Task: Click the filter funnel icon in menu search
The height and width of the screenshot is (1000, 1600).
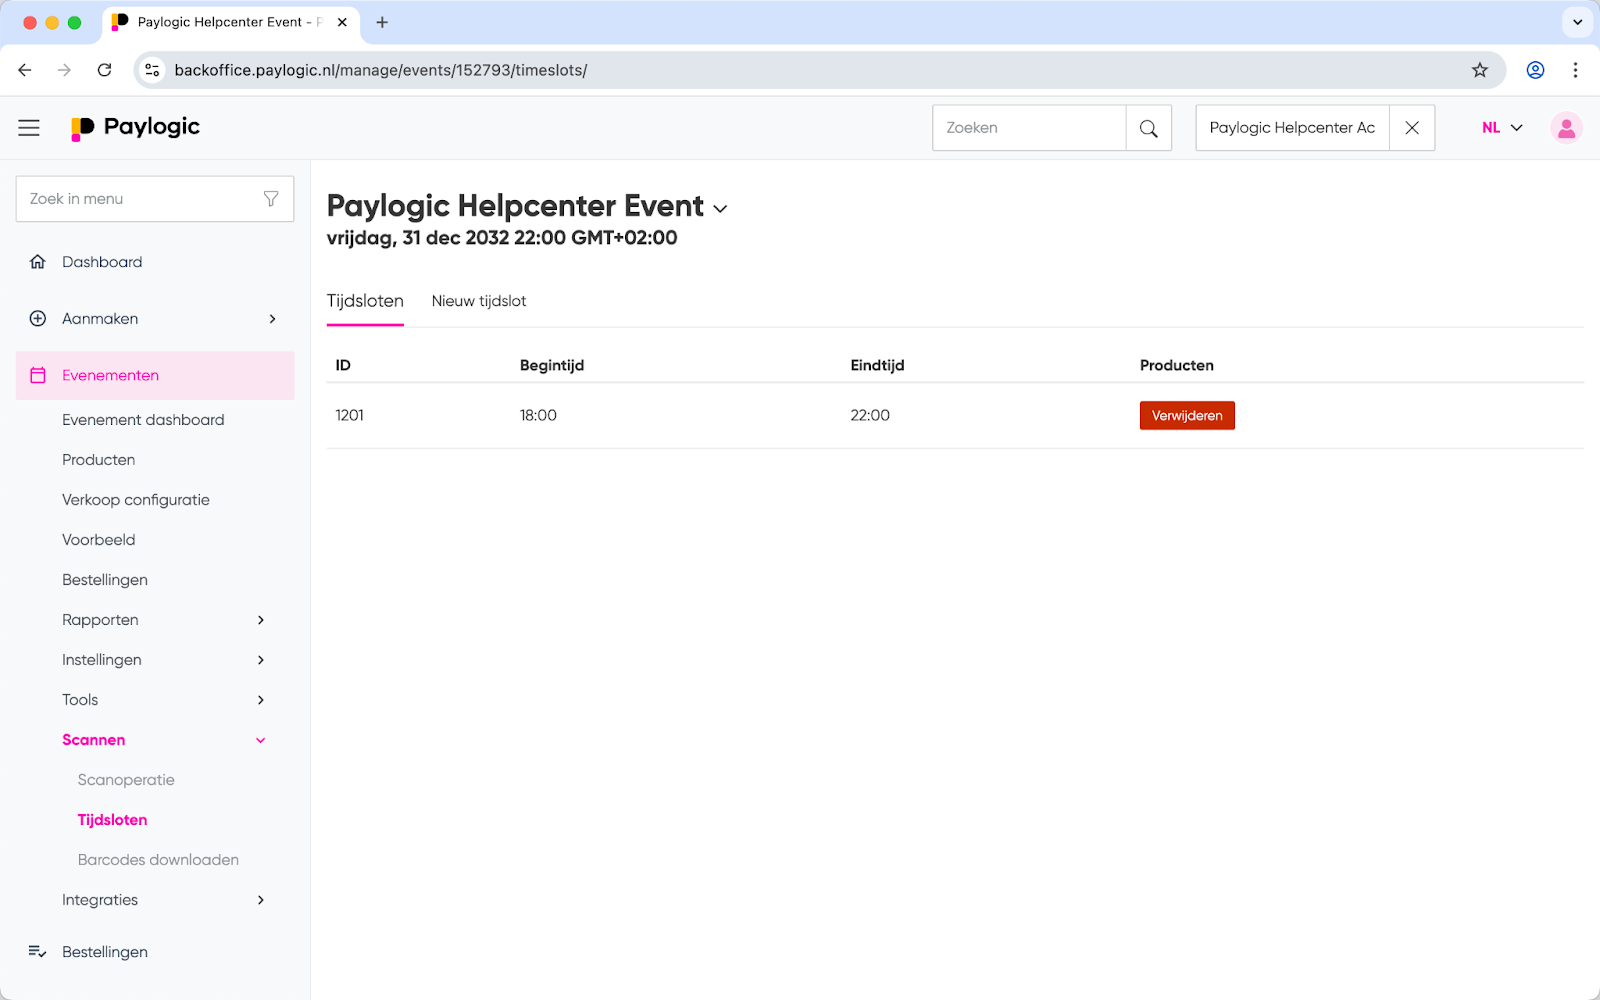Action: 271,199
